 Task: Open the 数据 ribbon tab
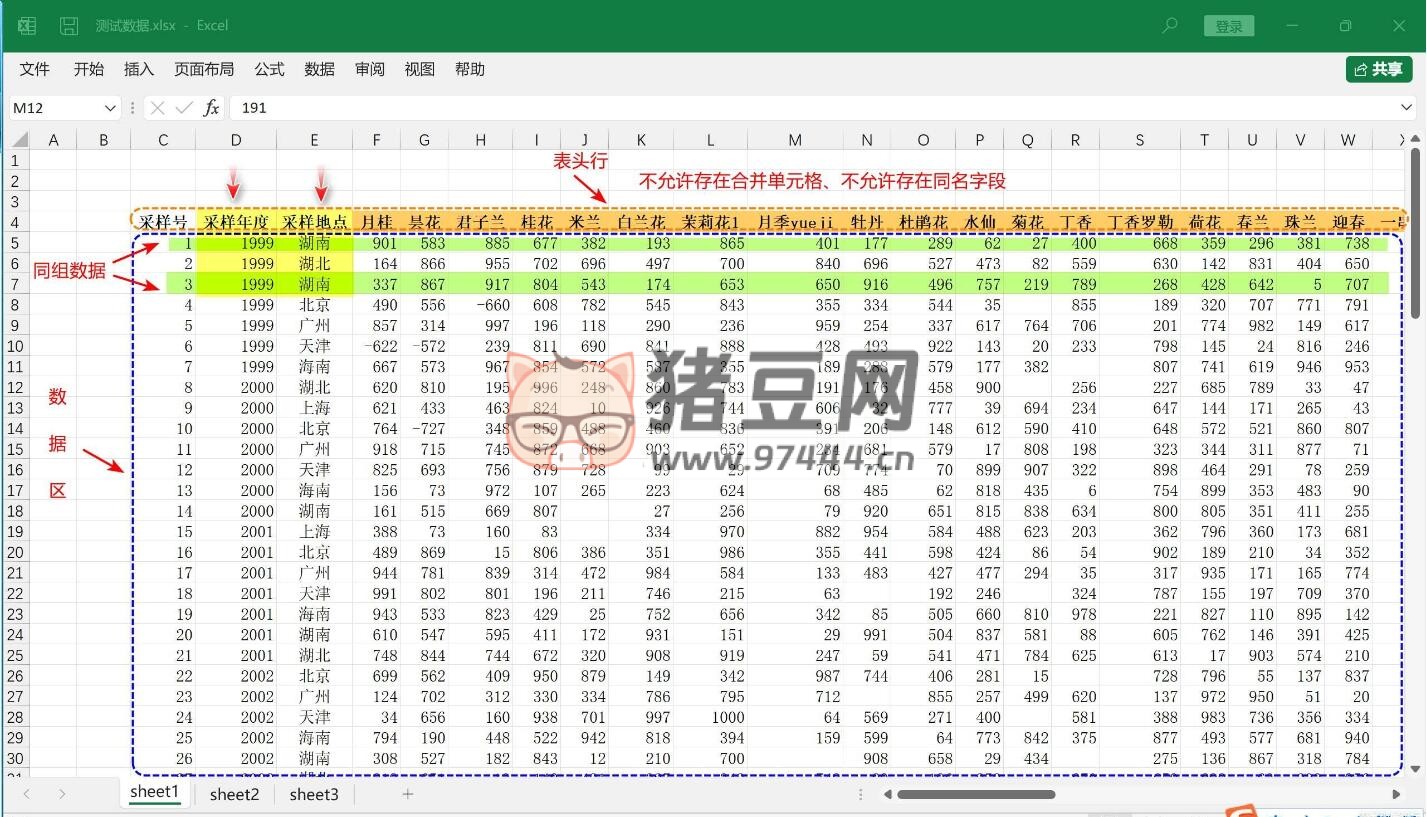coord(320,69)
